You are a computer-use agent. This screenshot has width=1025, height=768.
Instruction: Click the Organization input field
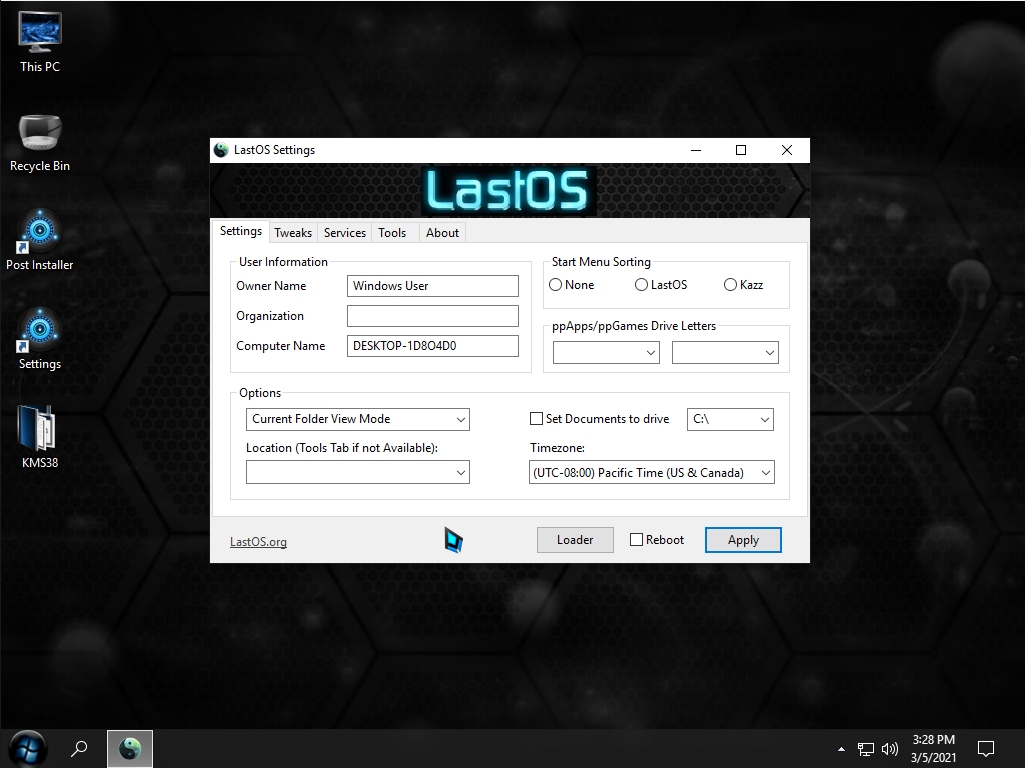click(x=433, y=316)
